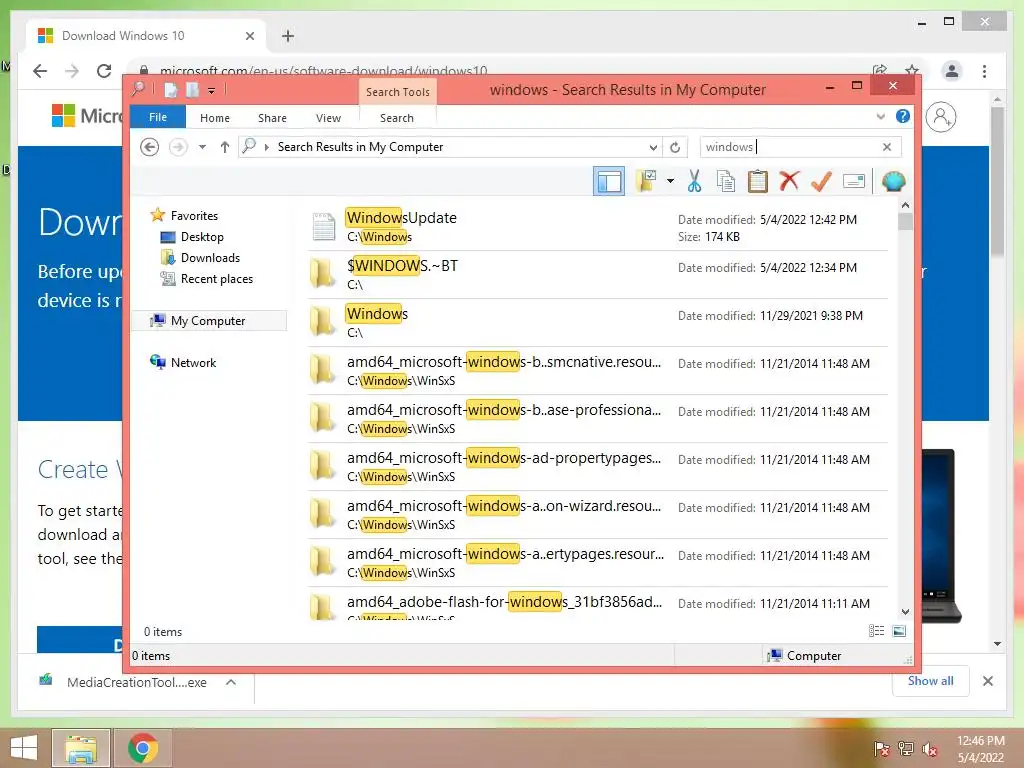Select Recent places in navigation pane
Screen dimensions: 1024x768
click(x=216, y=279)
